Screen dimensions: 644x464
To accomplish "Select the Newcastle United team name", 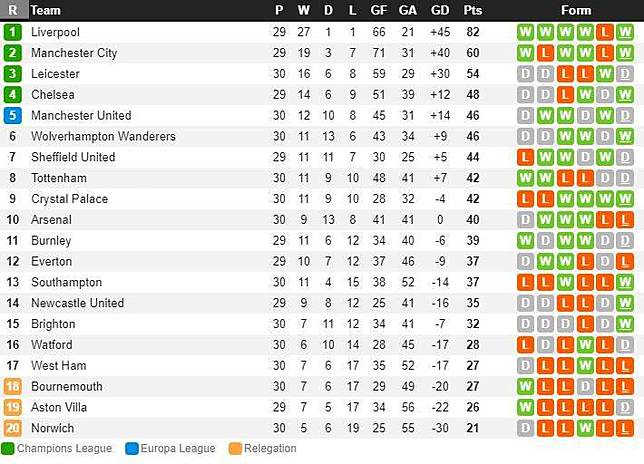I will pos(77,303).
